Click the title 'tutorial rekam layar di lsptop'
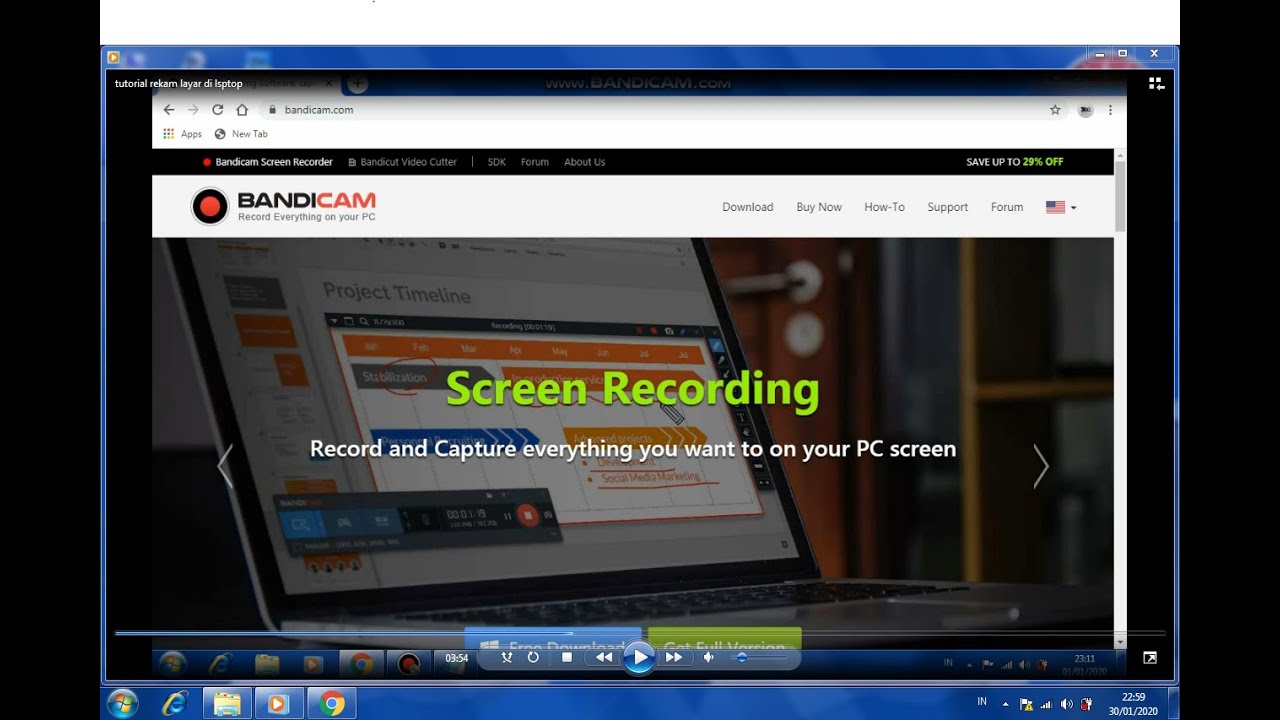Viewport: 1280px width, 720px height. click(x=179, y=83)
